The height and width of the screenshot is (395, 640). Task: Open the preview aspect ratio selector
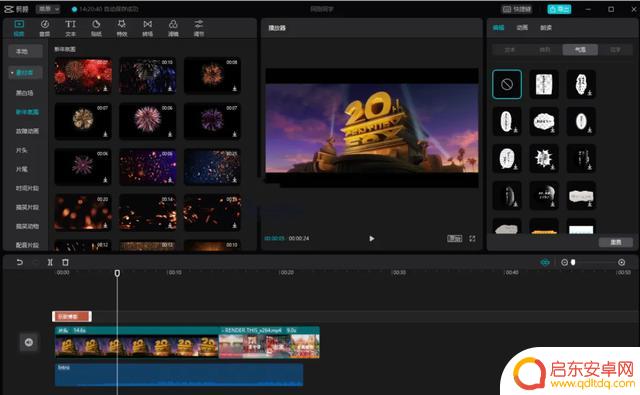point(454,238)
